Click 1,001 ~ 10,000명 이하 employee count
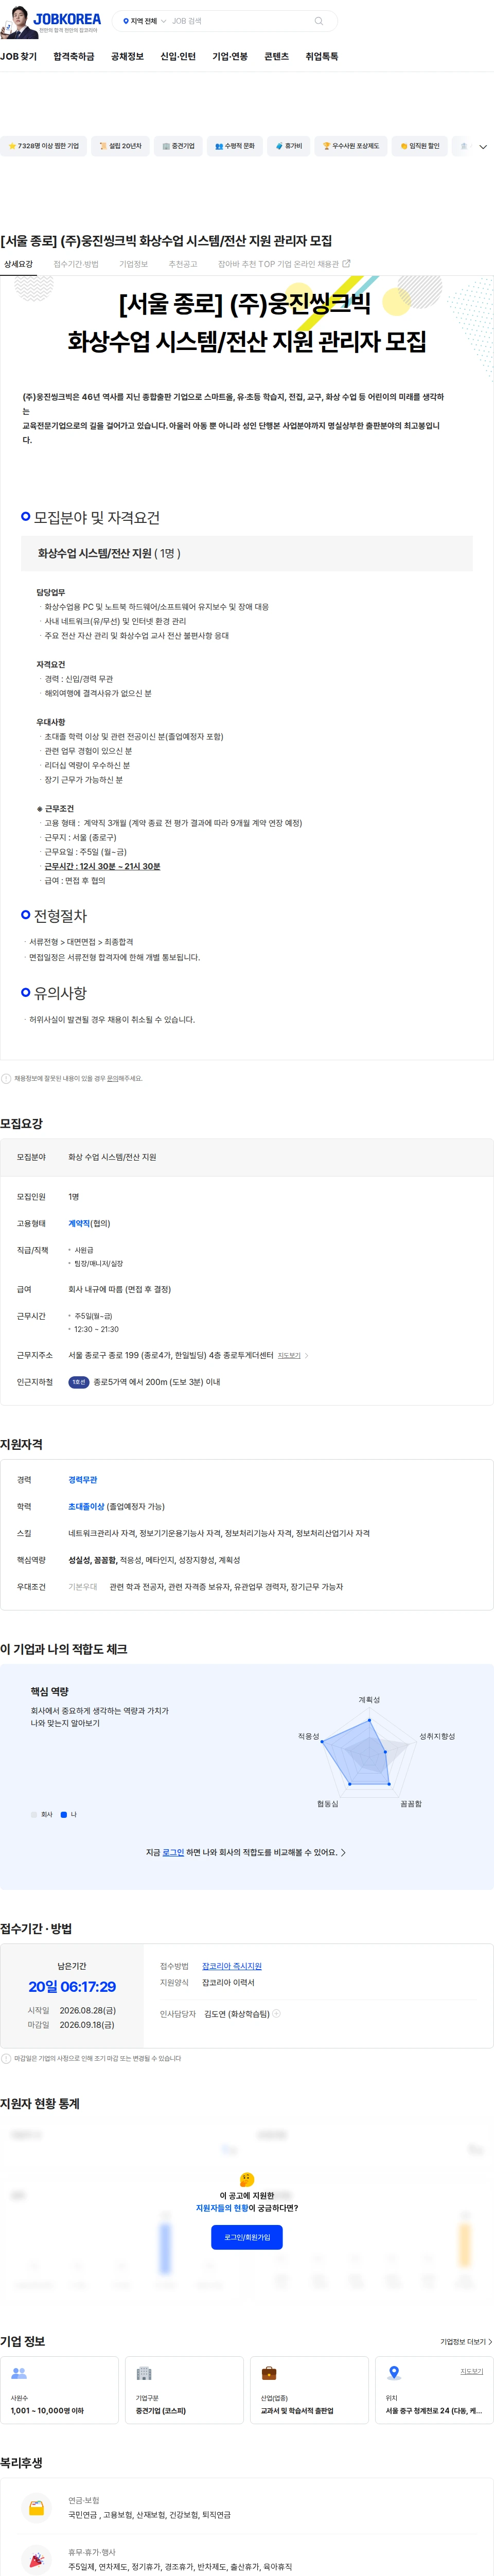This screenshot has height=2576, width=494. (x=47, y=2411)
